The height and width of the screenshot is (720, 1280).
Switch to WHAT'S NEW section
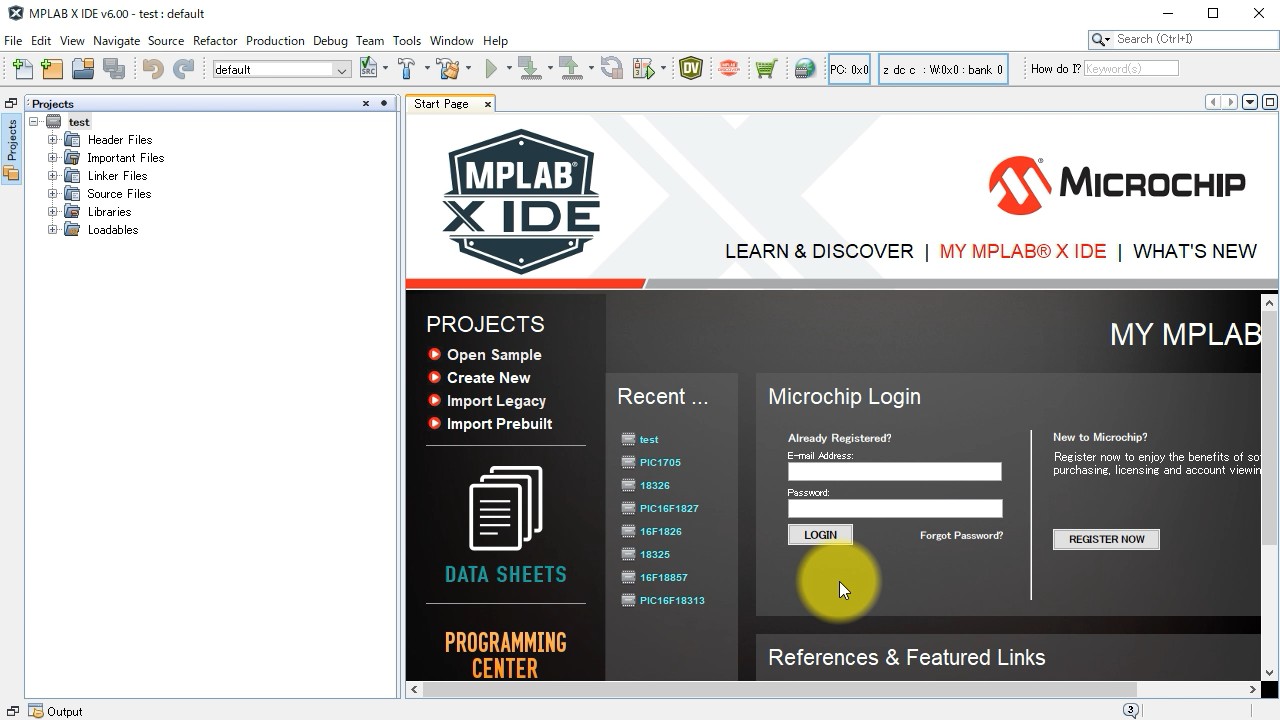[1194, 251]
